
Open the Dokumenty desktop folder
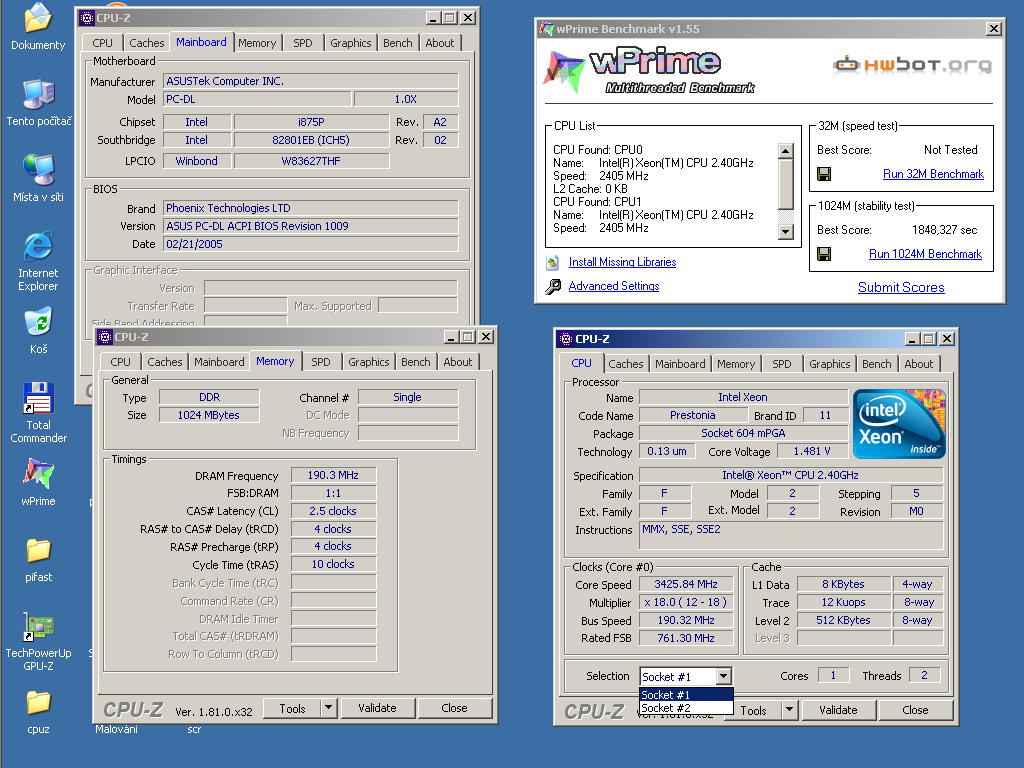[38, 27]
